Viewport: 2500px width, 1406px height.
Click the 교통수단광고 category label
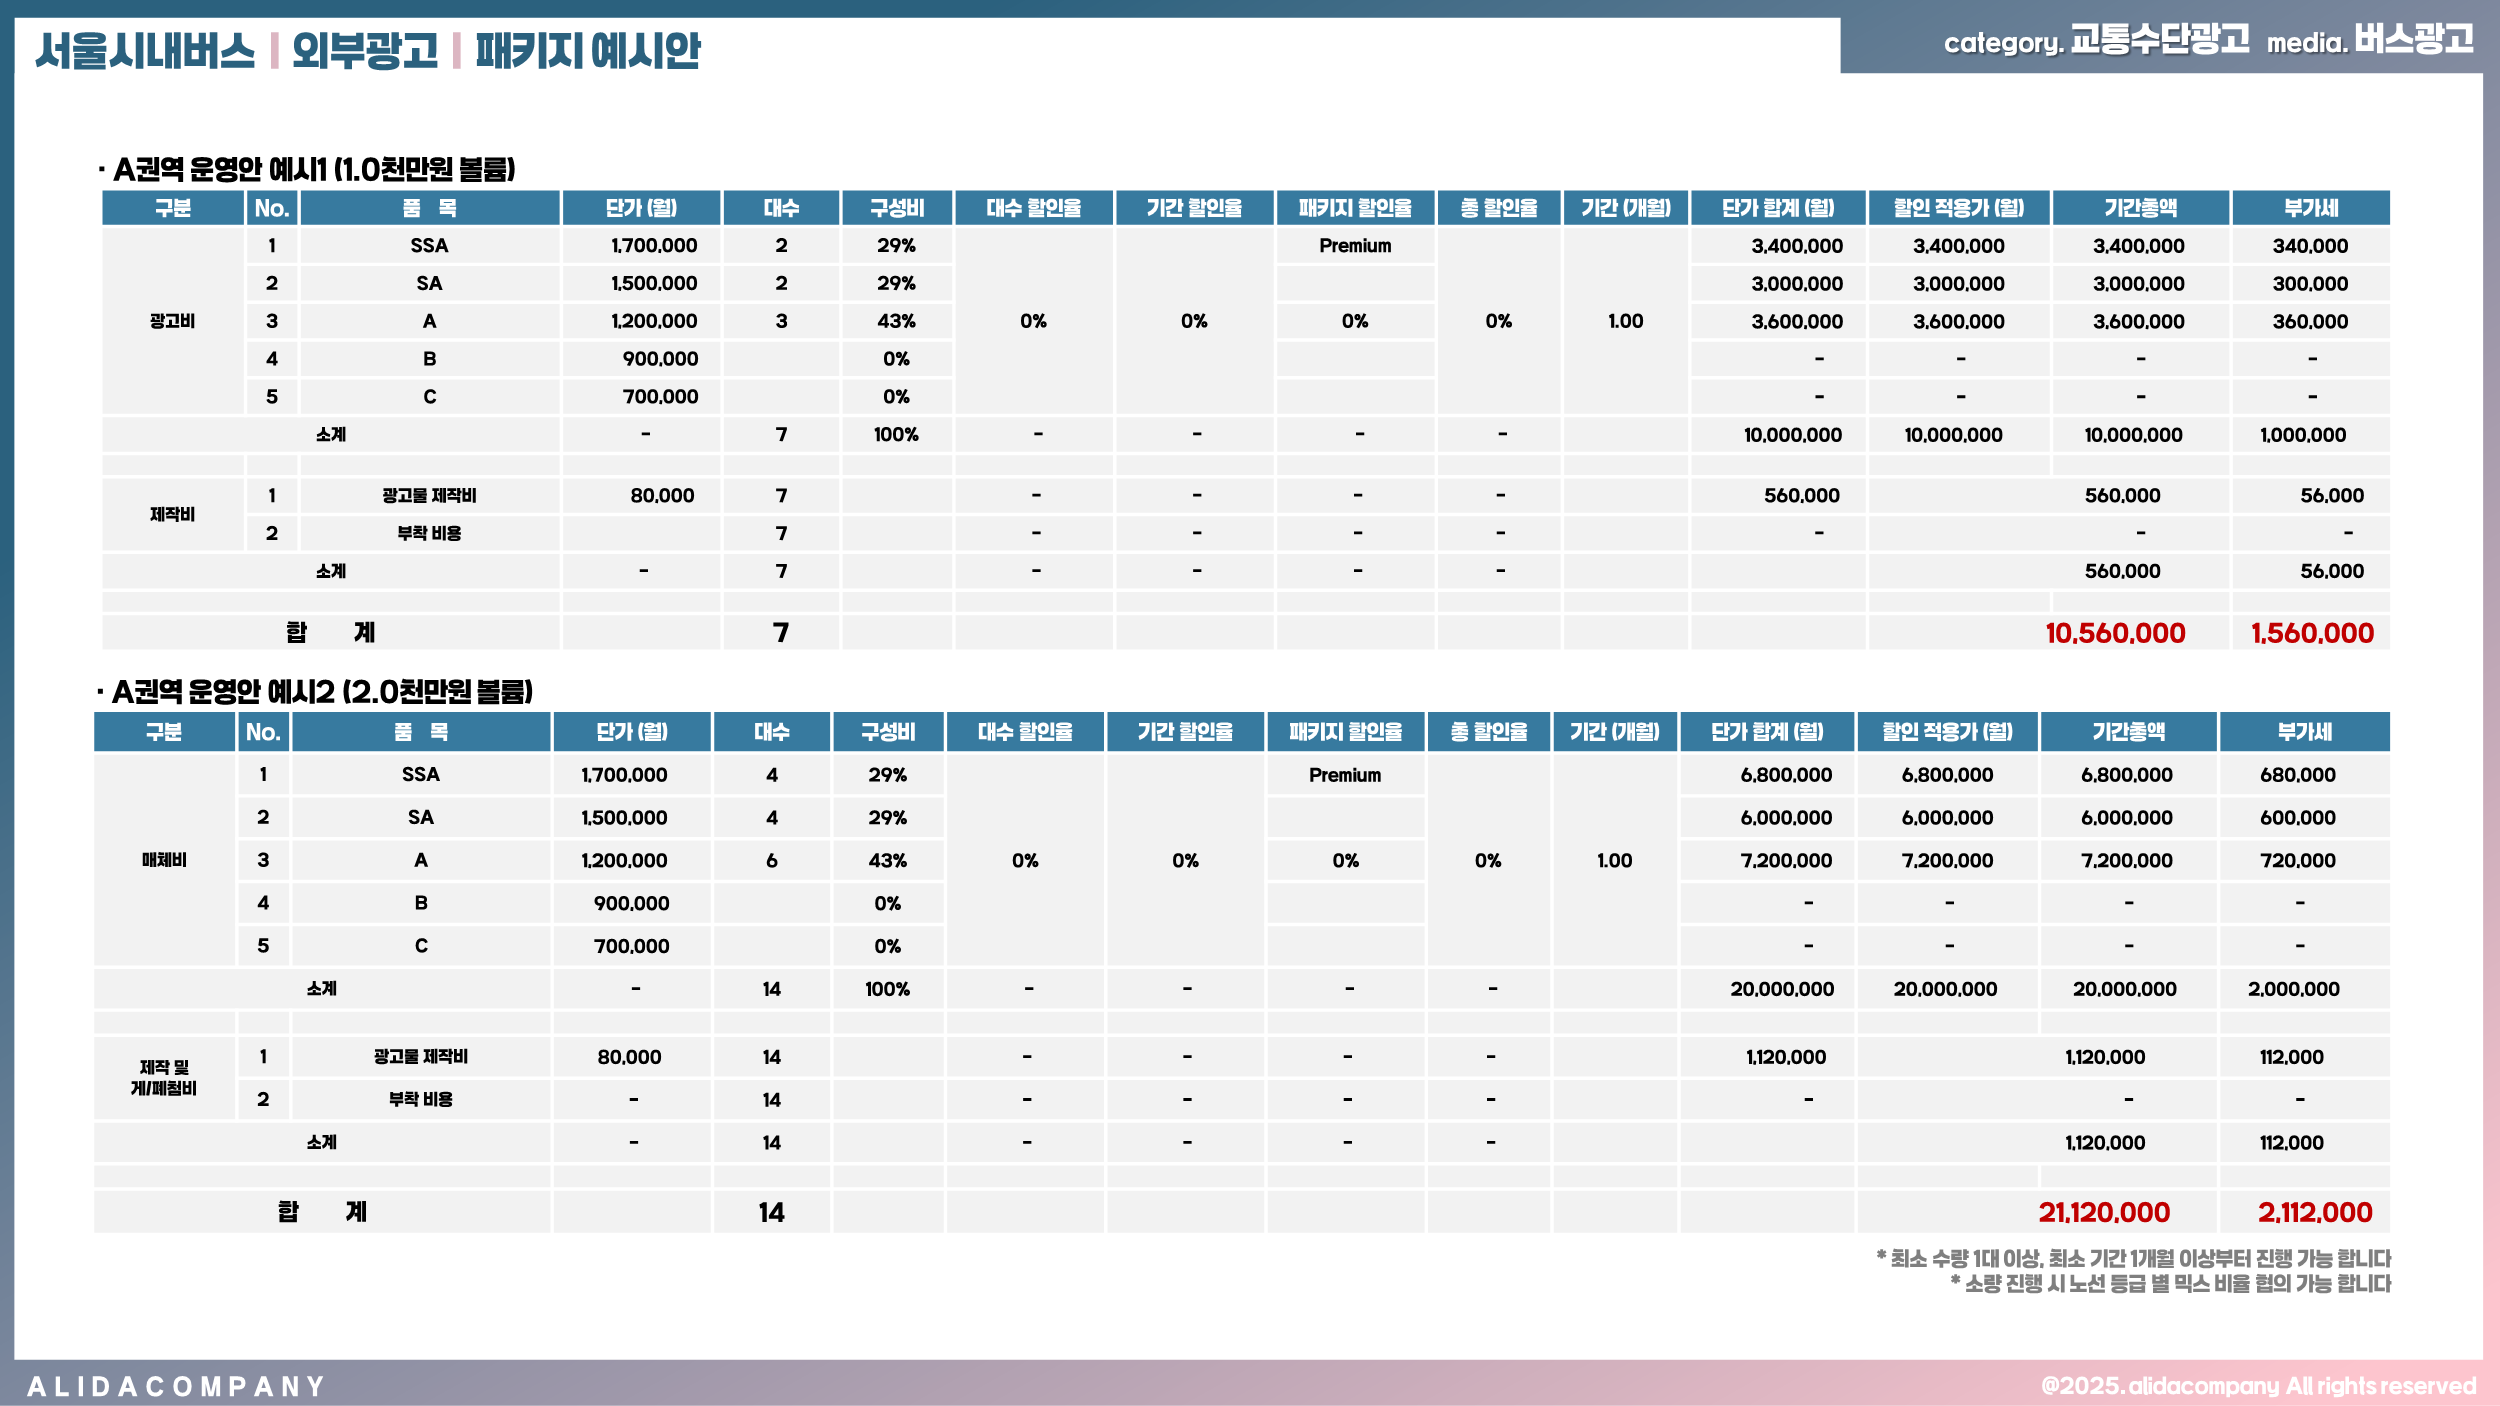click(x=2159, y=40)
